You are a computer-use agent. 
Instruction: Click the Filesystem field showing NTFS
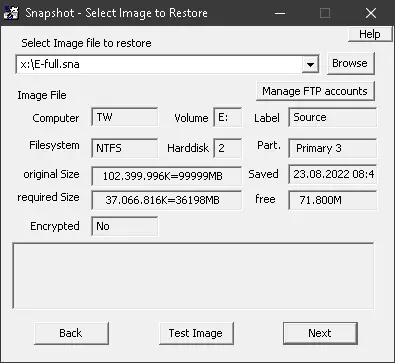pyautogui.click(x=125, y=148)
